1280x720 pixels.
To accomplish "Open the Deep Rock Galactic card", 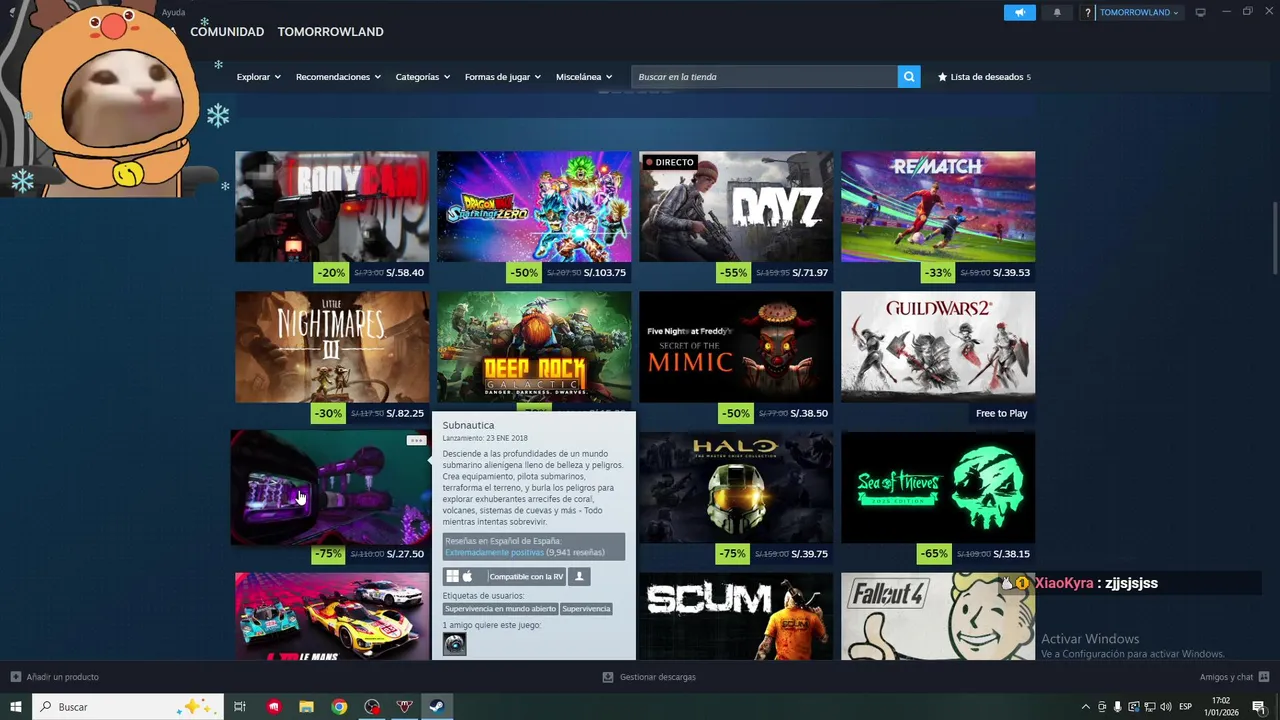I will pos(534,347).
